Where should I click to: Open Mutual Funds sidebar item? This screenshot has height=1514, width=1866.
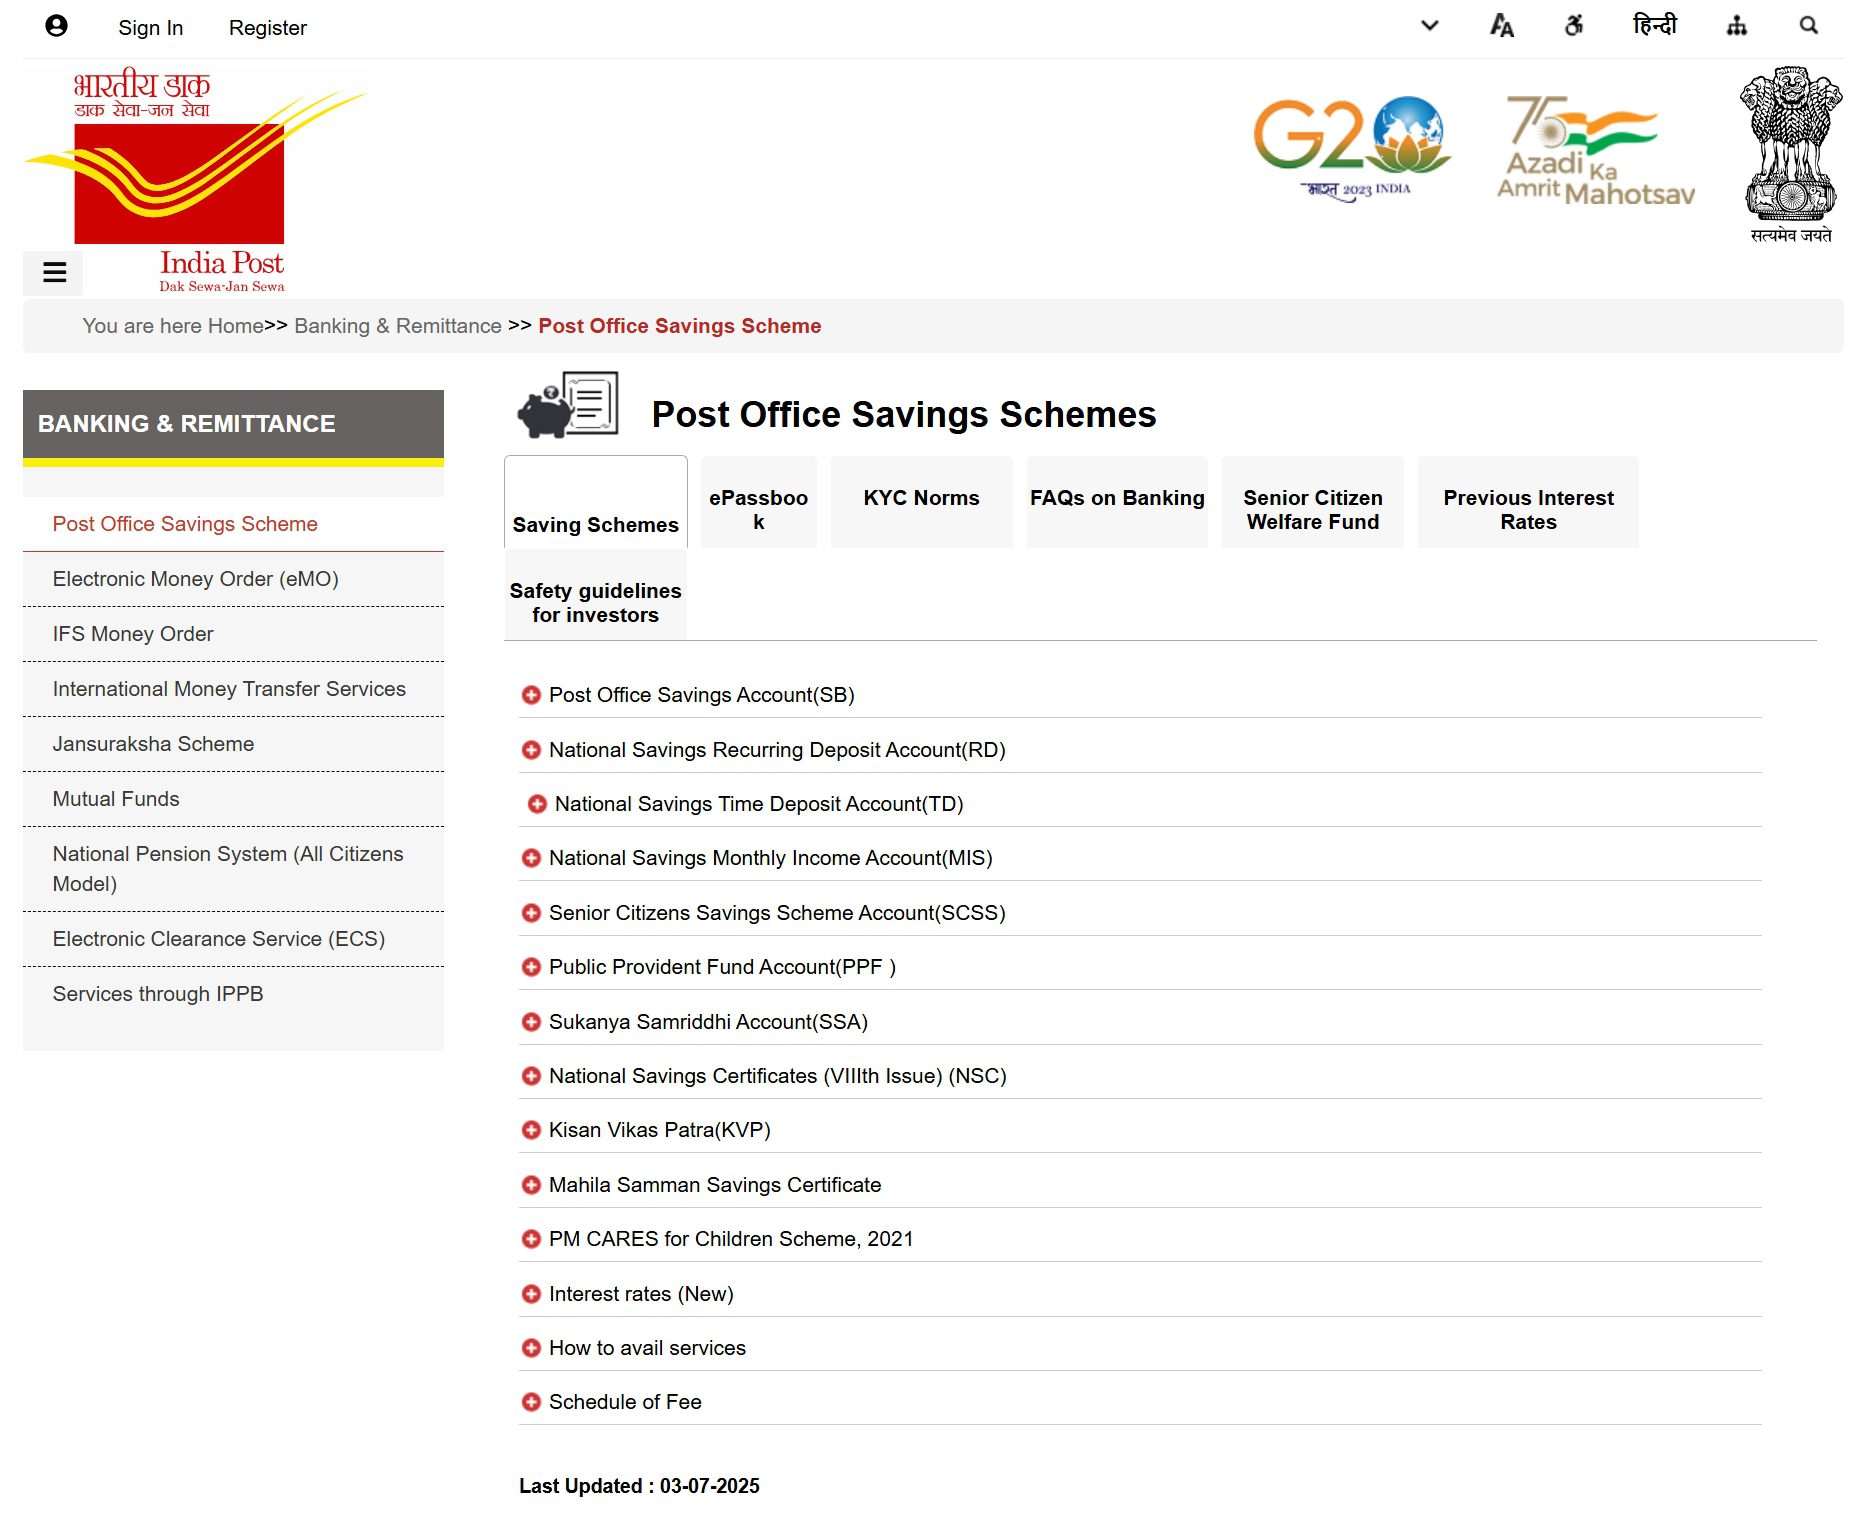pyautogui.click(x=233, y=799)
